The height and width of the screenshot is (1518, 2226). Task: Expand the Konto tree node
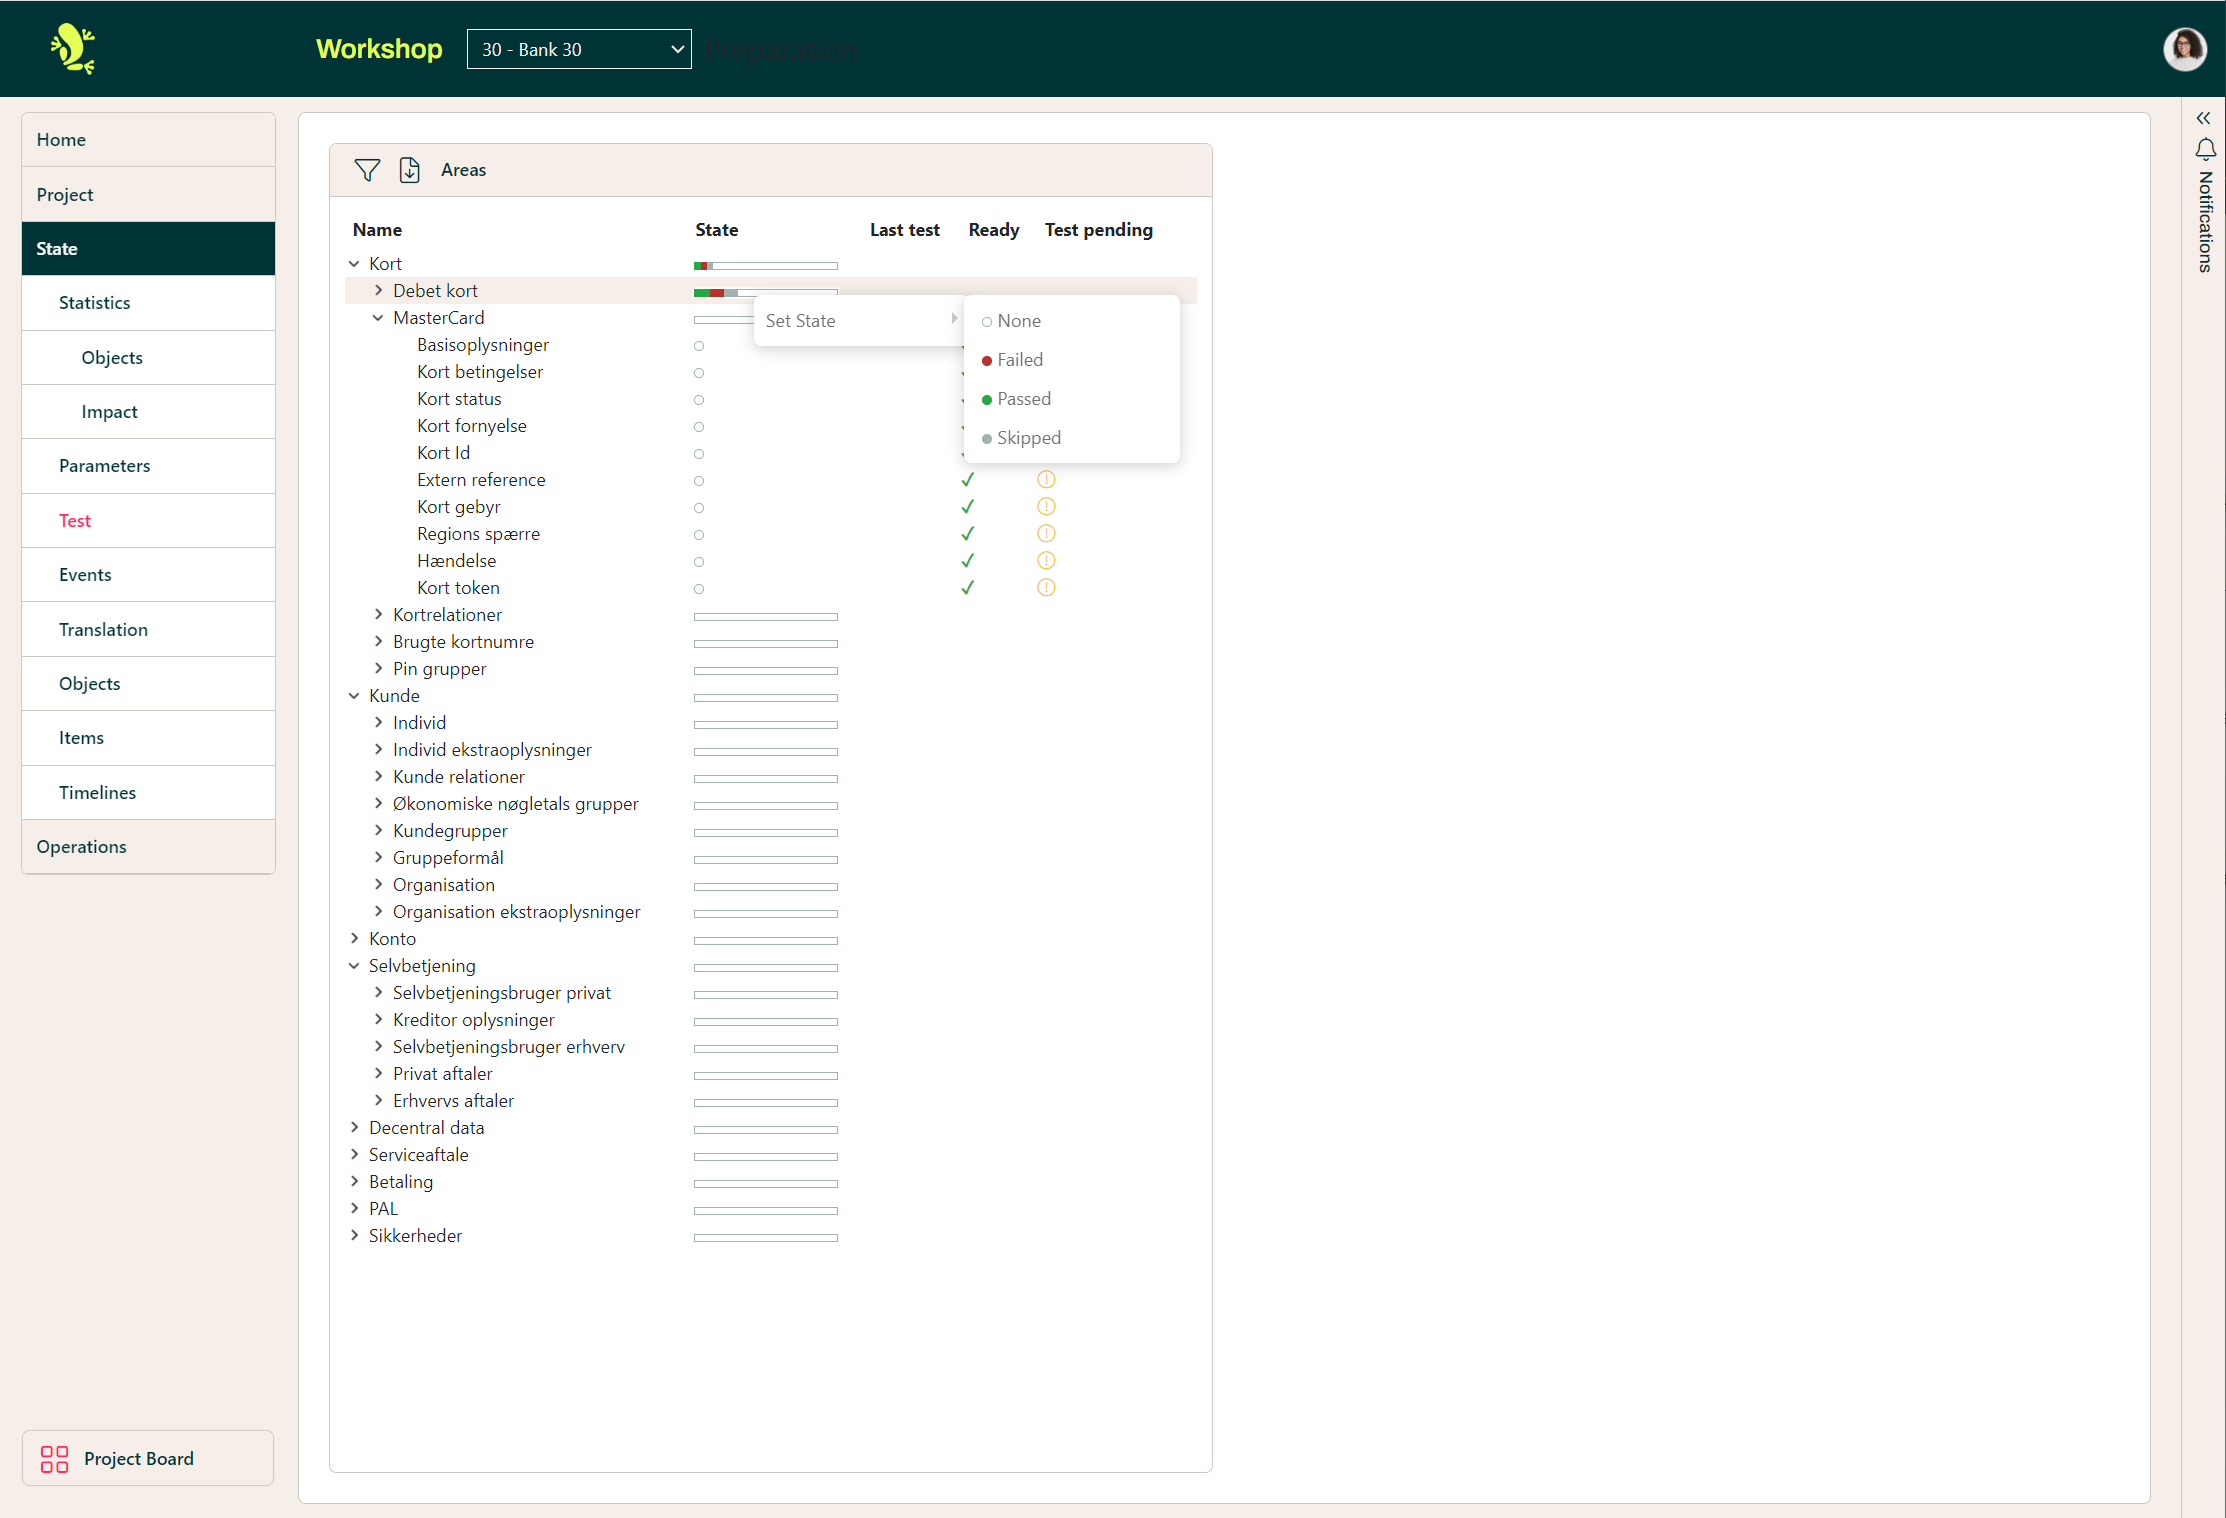click(354, 938)
